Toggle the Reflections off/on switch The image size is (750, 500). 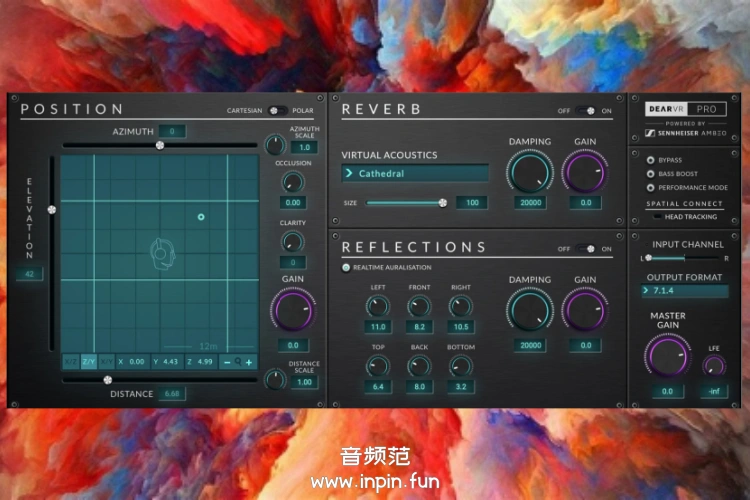pyautogui.click(x=585, y=248)
